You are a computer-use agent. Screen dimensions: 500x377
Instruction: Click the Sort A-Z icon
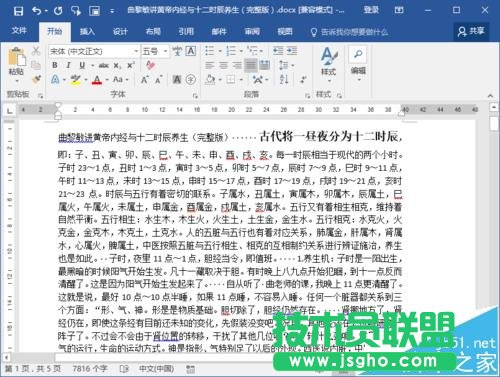point(284,79)
